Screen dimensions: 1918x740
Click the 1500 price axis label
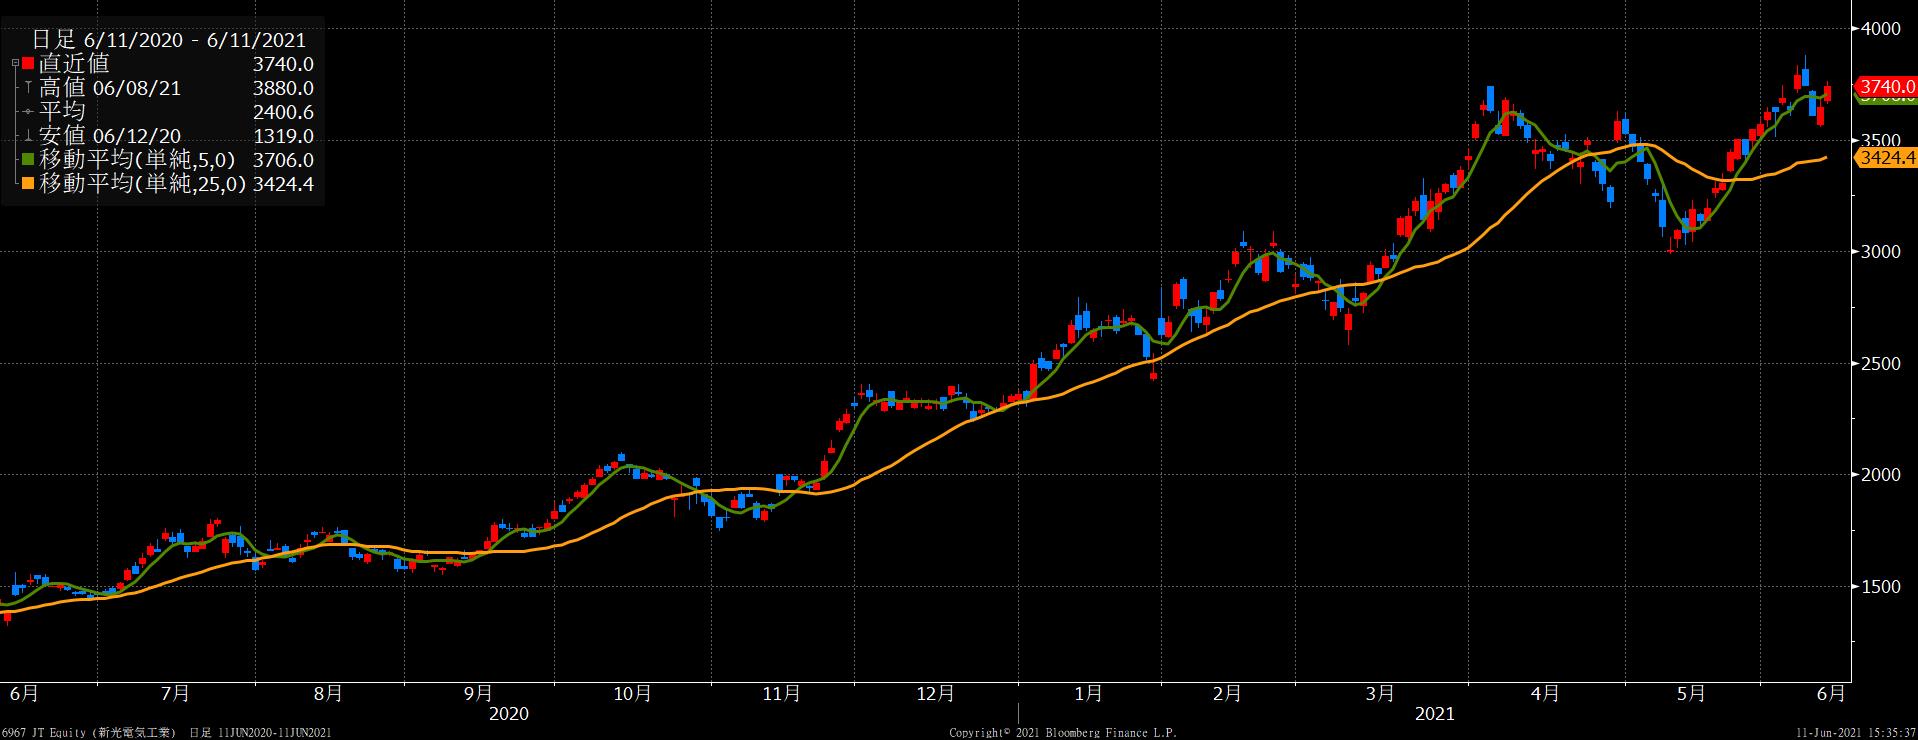(1880, 587)
